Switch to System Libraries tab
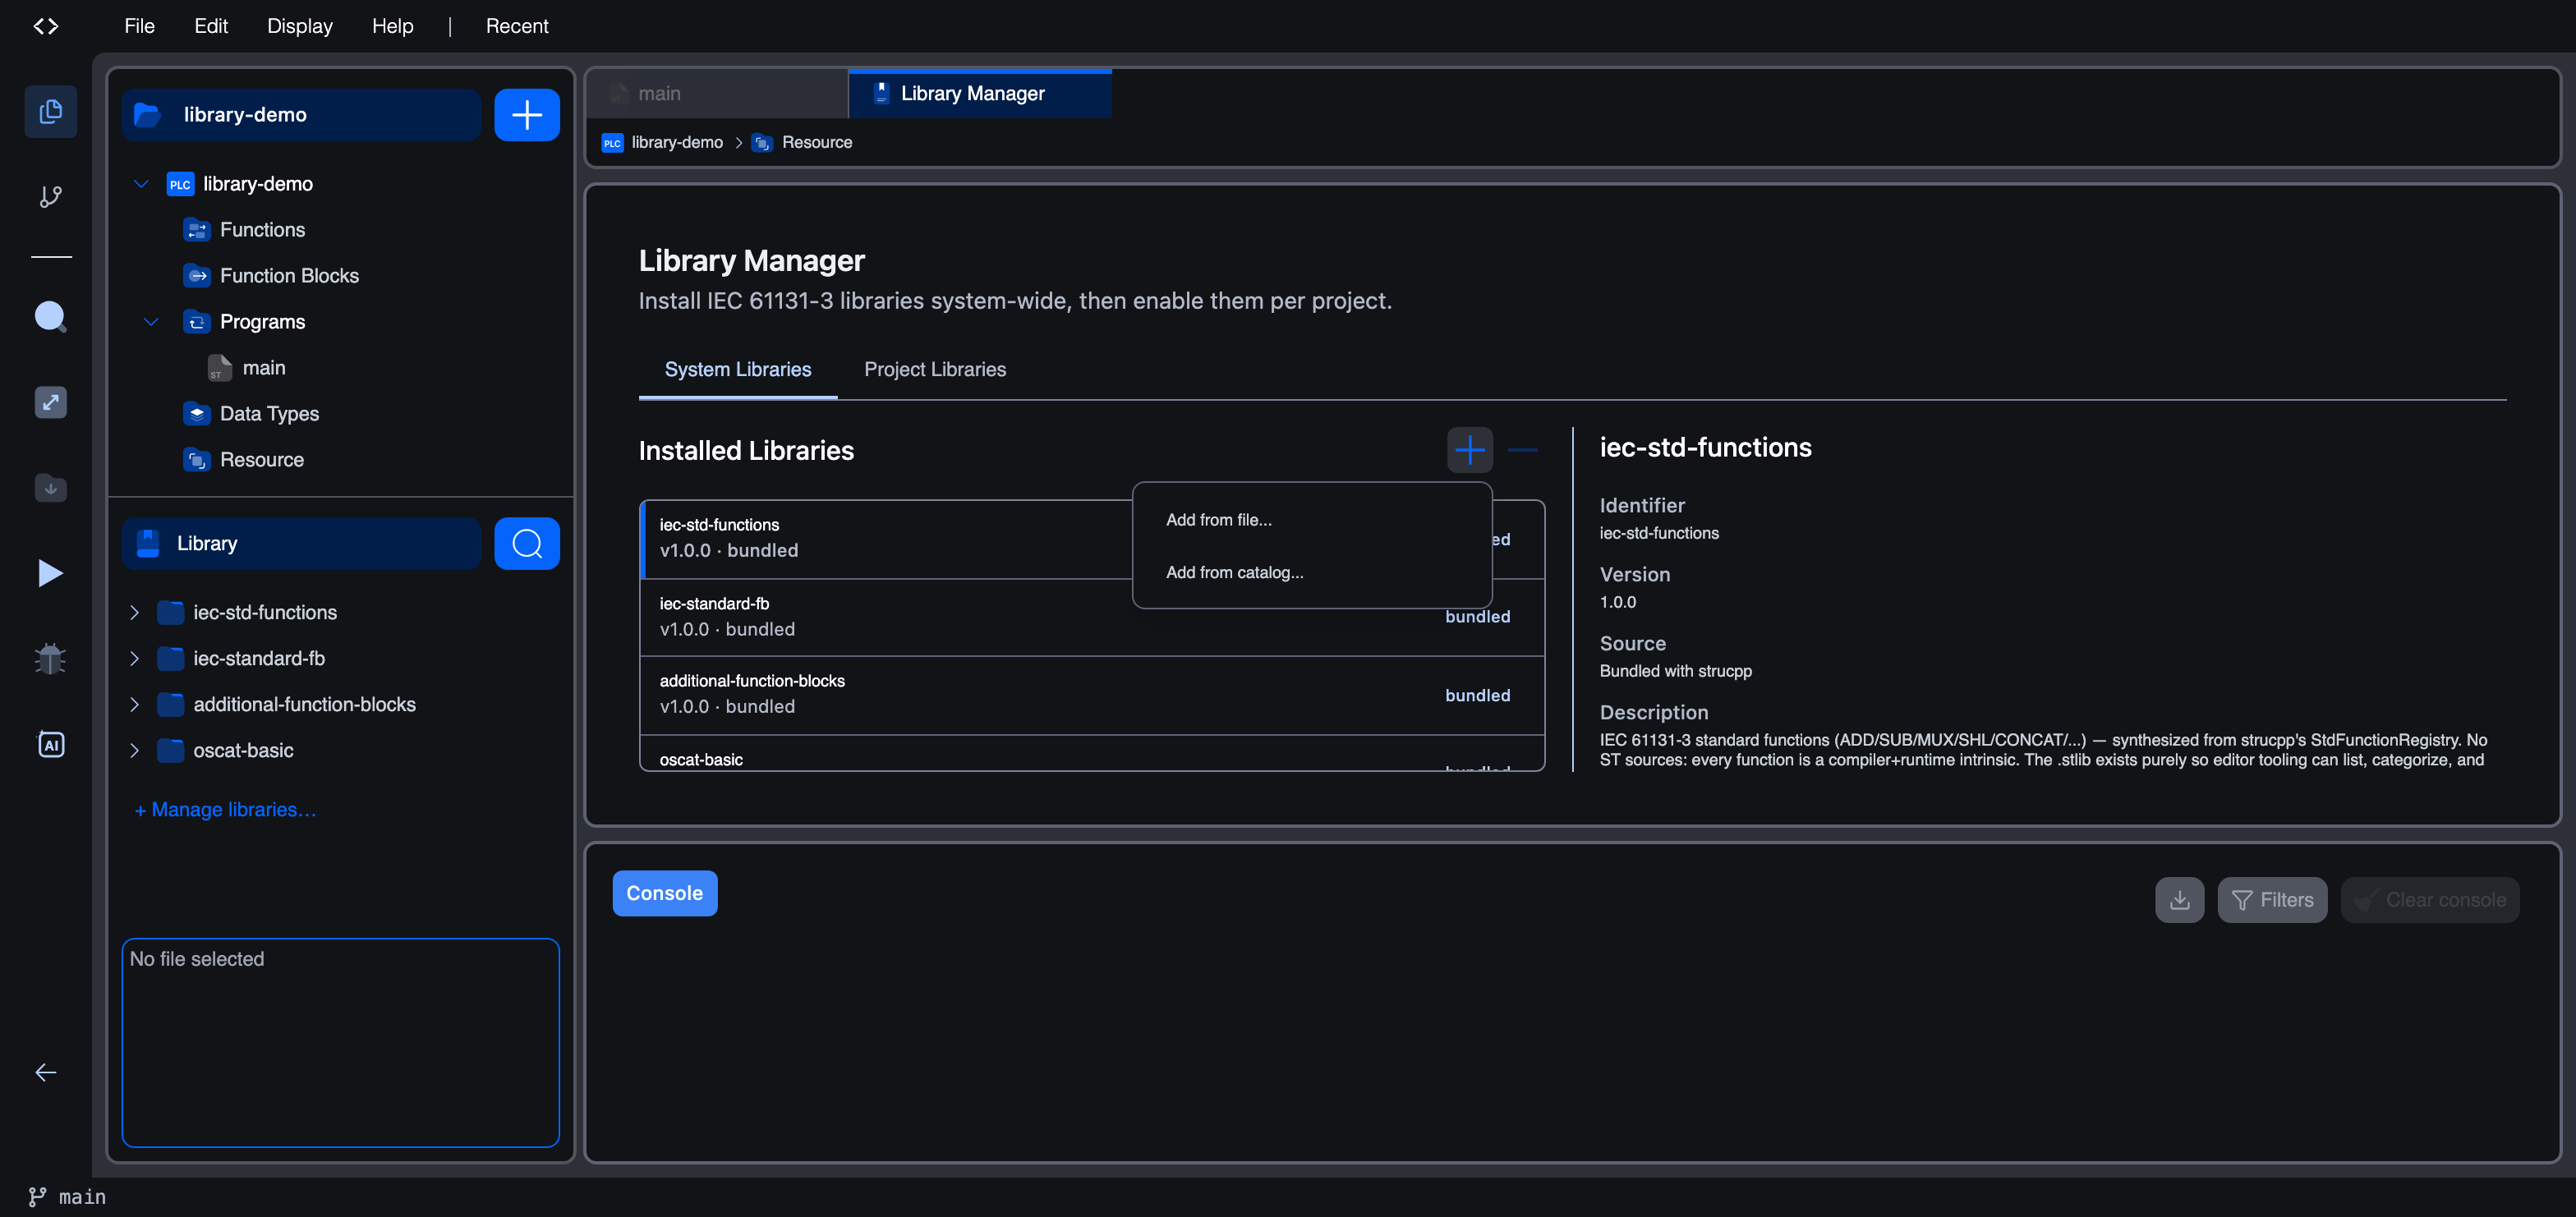Viewport: 2576px width, 1217px height. point(738,369)
